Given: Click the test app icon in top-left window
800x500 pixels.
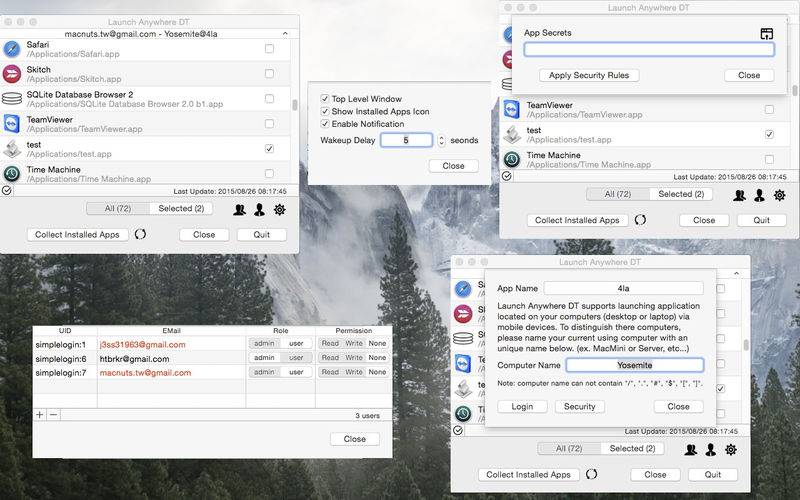Looking at the screenshot, I should tap(12, 149).
